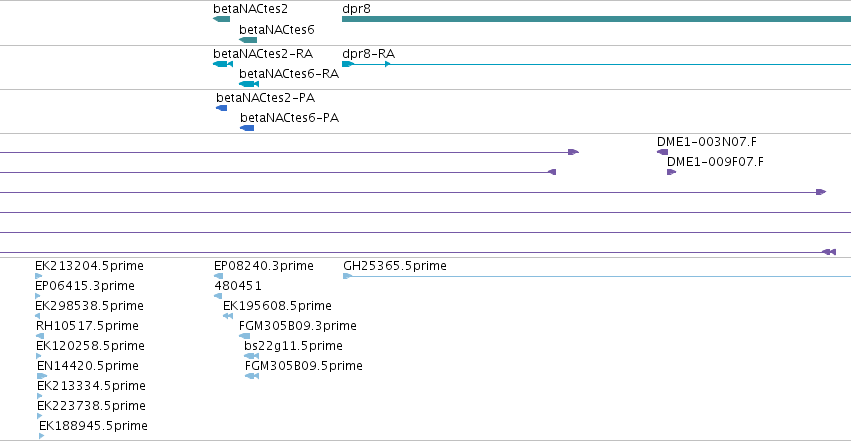Click the EP08240.3prime label
The width and height of the screenshot is (851, 441).
[x=264, y=266]
